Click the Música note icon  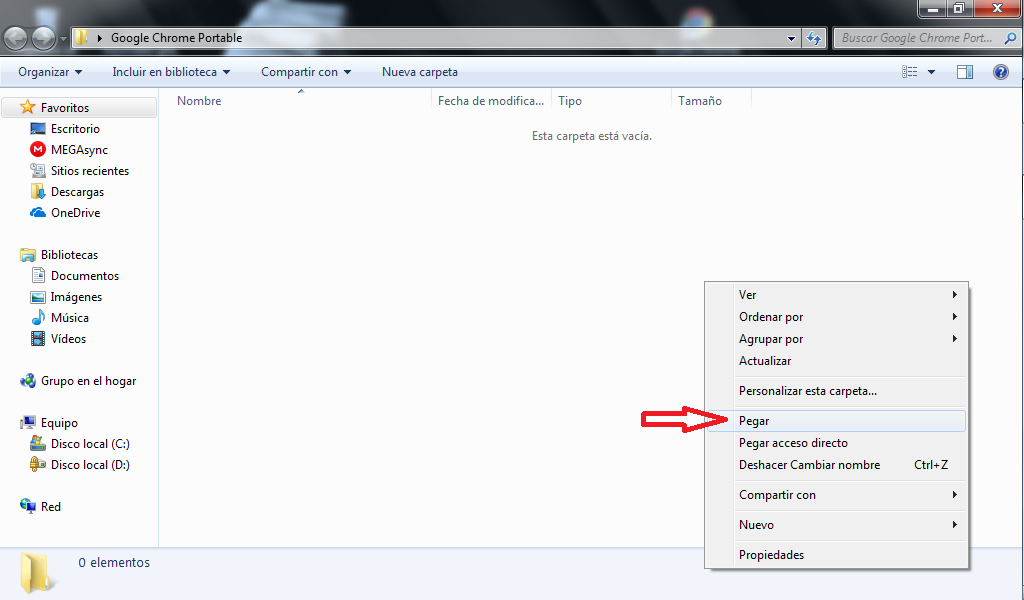point(38,318)
